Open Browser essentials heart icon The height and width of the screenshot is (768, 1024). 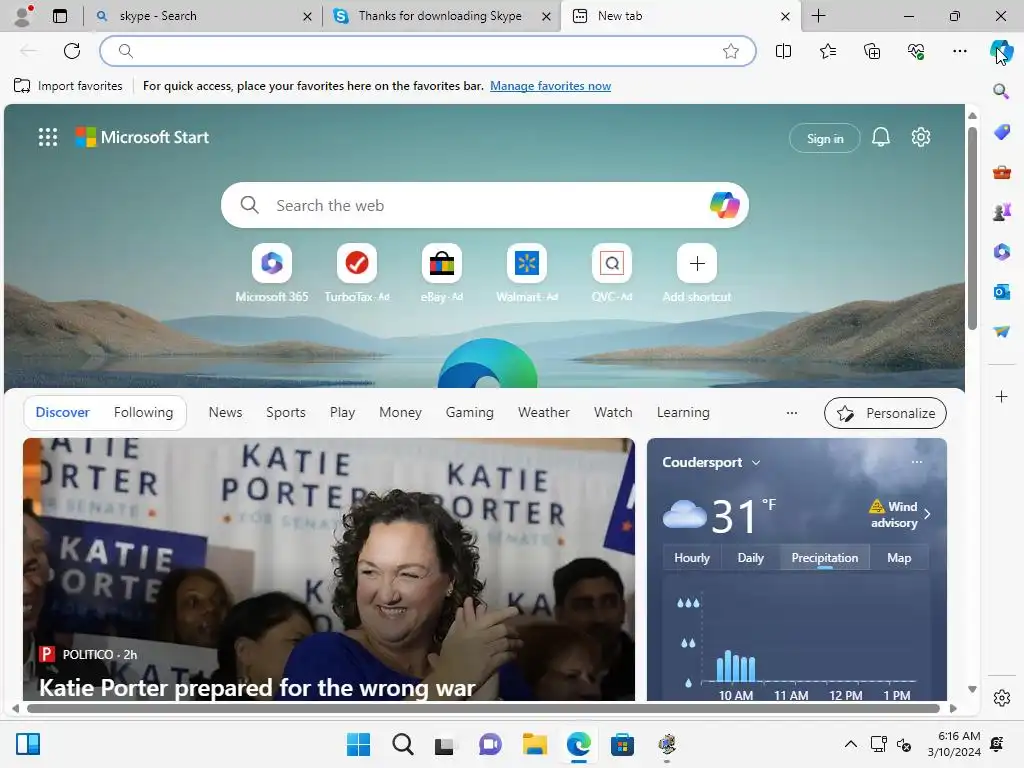pos(916,51)
